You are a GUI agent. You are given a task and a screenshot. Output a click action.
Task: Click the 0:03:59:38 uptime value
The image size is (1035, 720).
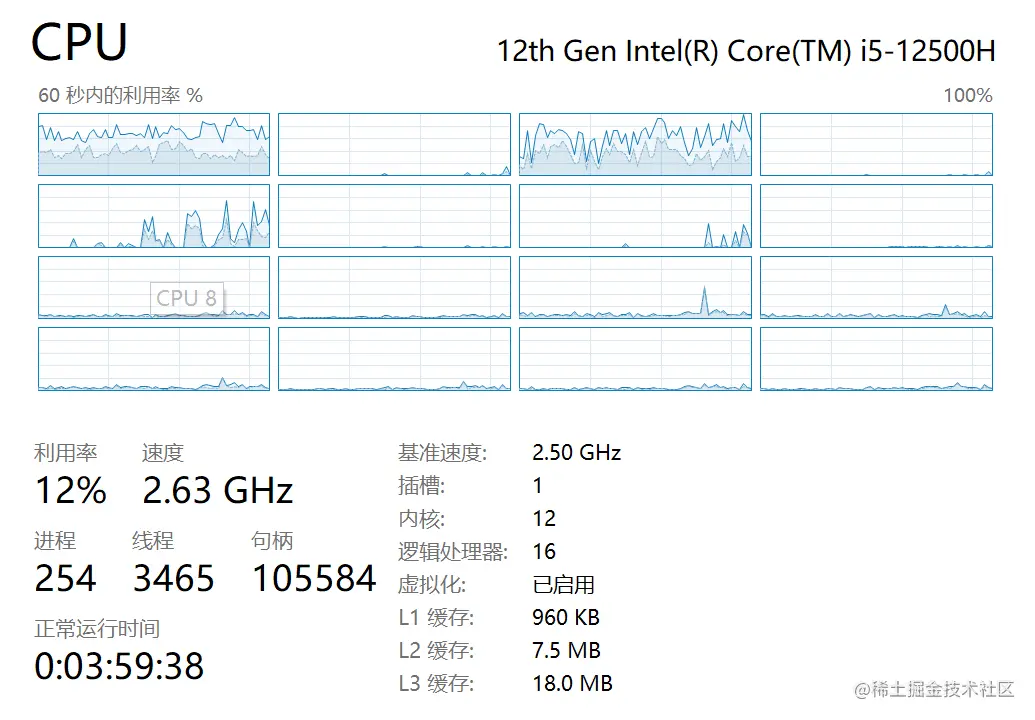pos(119,666)
